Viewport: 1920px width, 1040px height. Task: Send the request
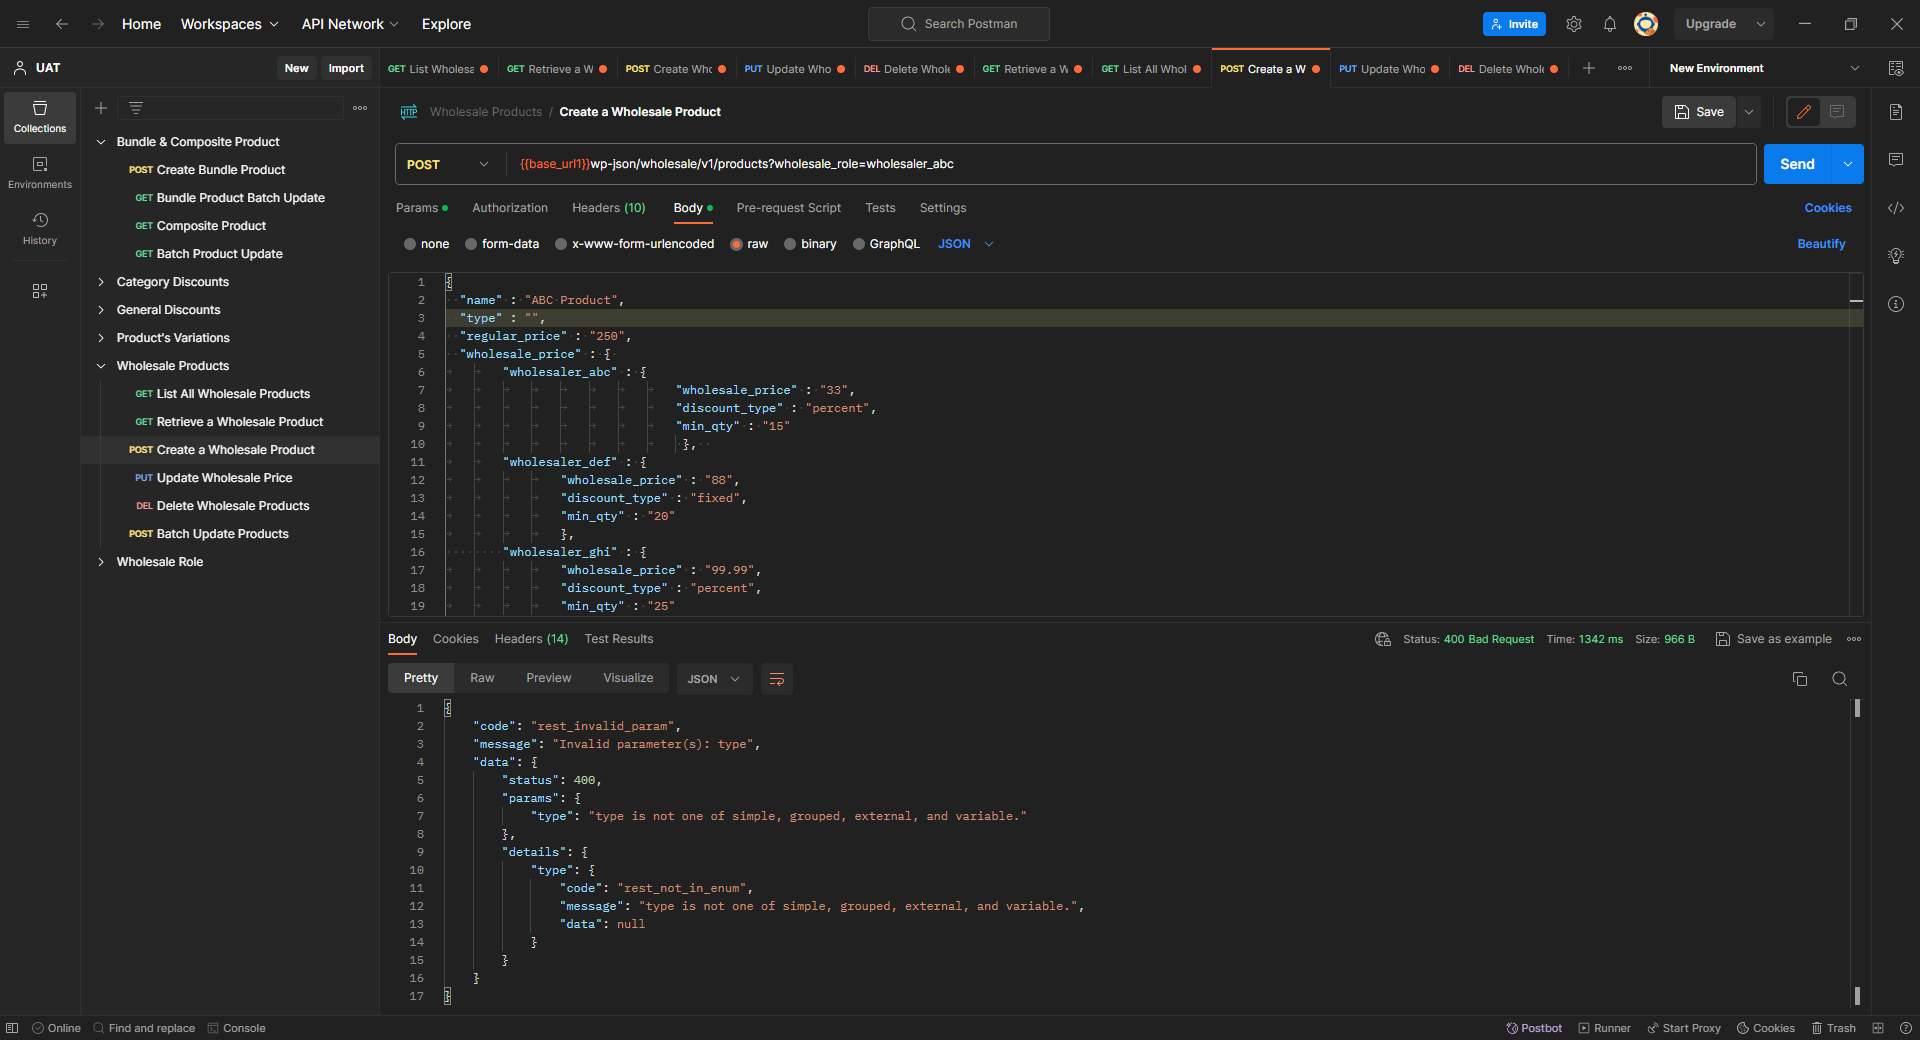pos(1797,164)
